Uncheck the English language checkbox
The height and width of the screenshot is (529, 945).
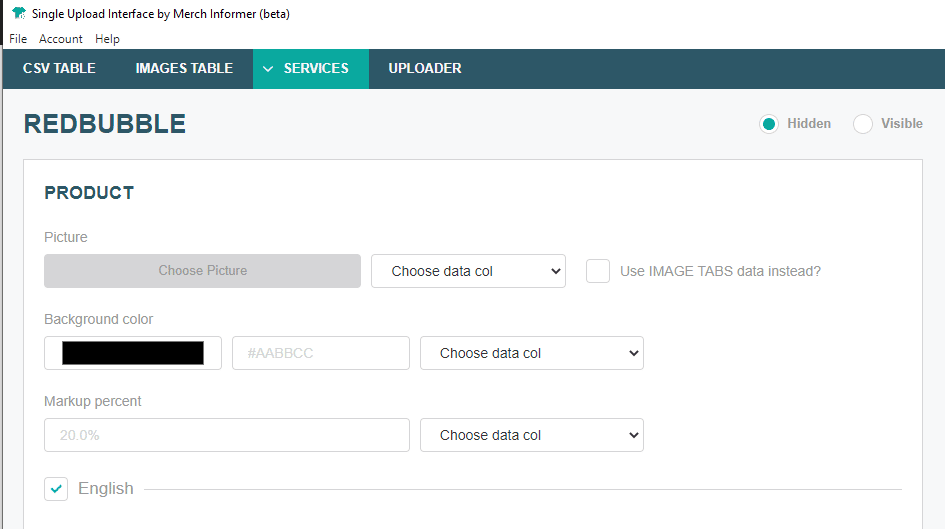[x=56, y=489]
